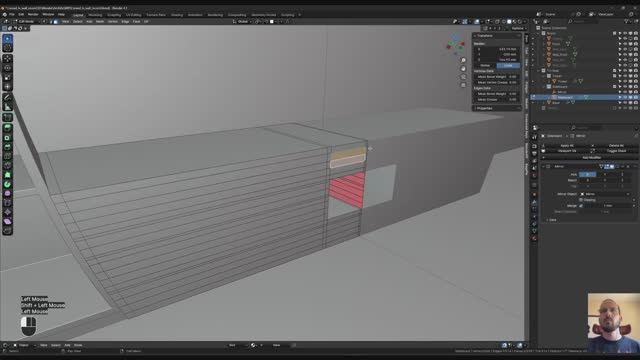Switch to UV Editing workspace tab
640x360 pixels.
(133, 15)
